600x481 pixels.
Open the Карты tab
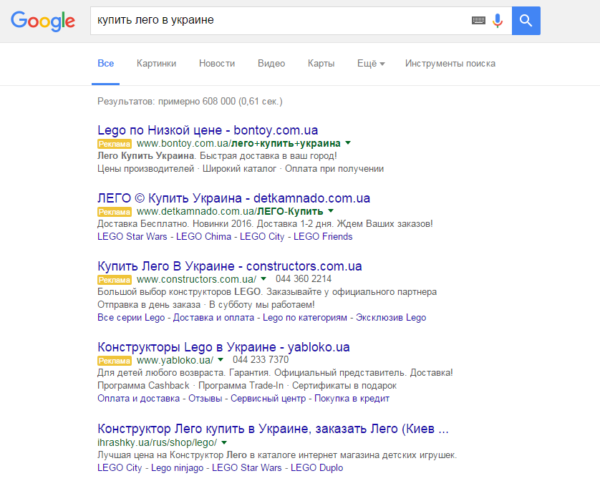[x=321, y=63]
